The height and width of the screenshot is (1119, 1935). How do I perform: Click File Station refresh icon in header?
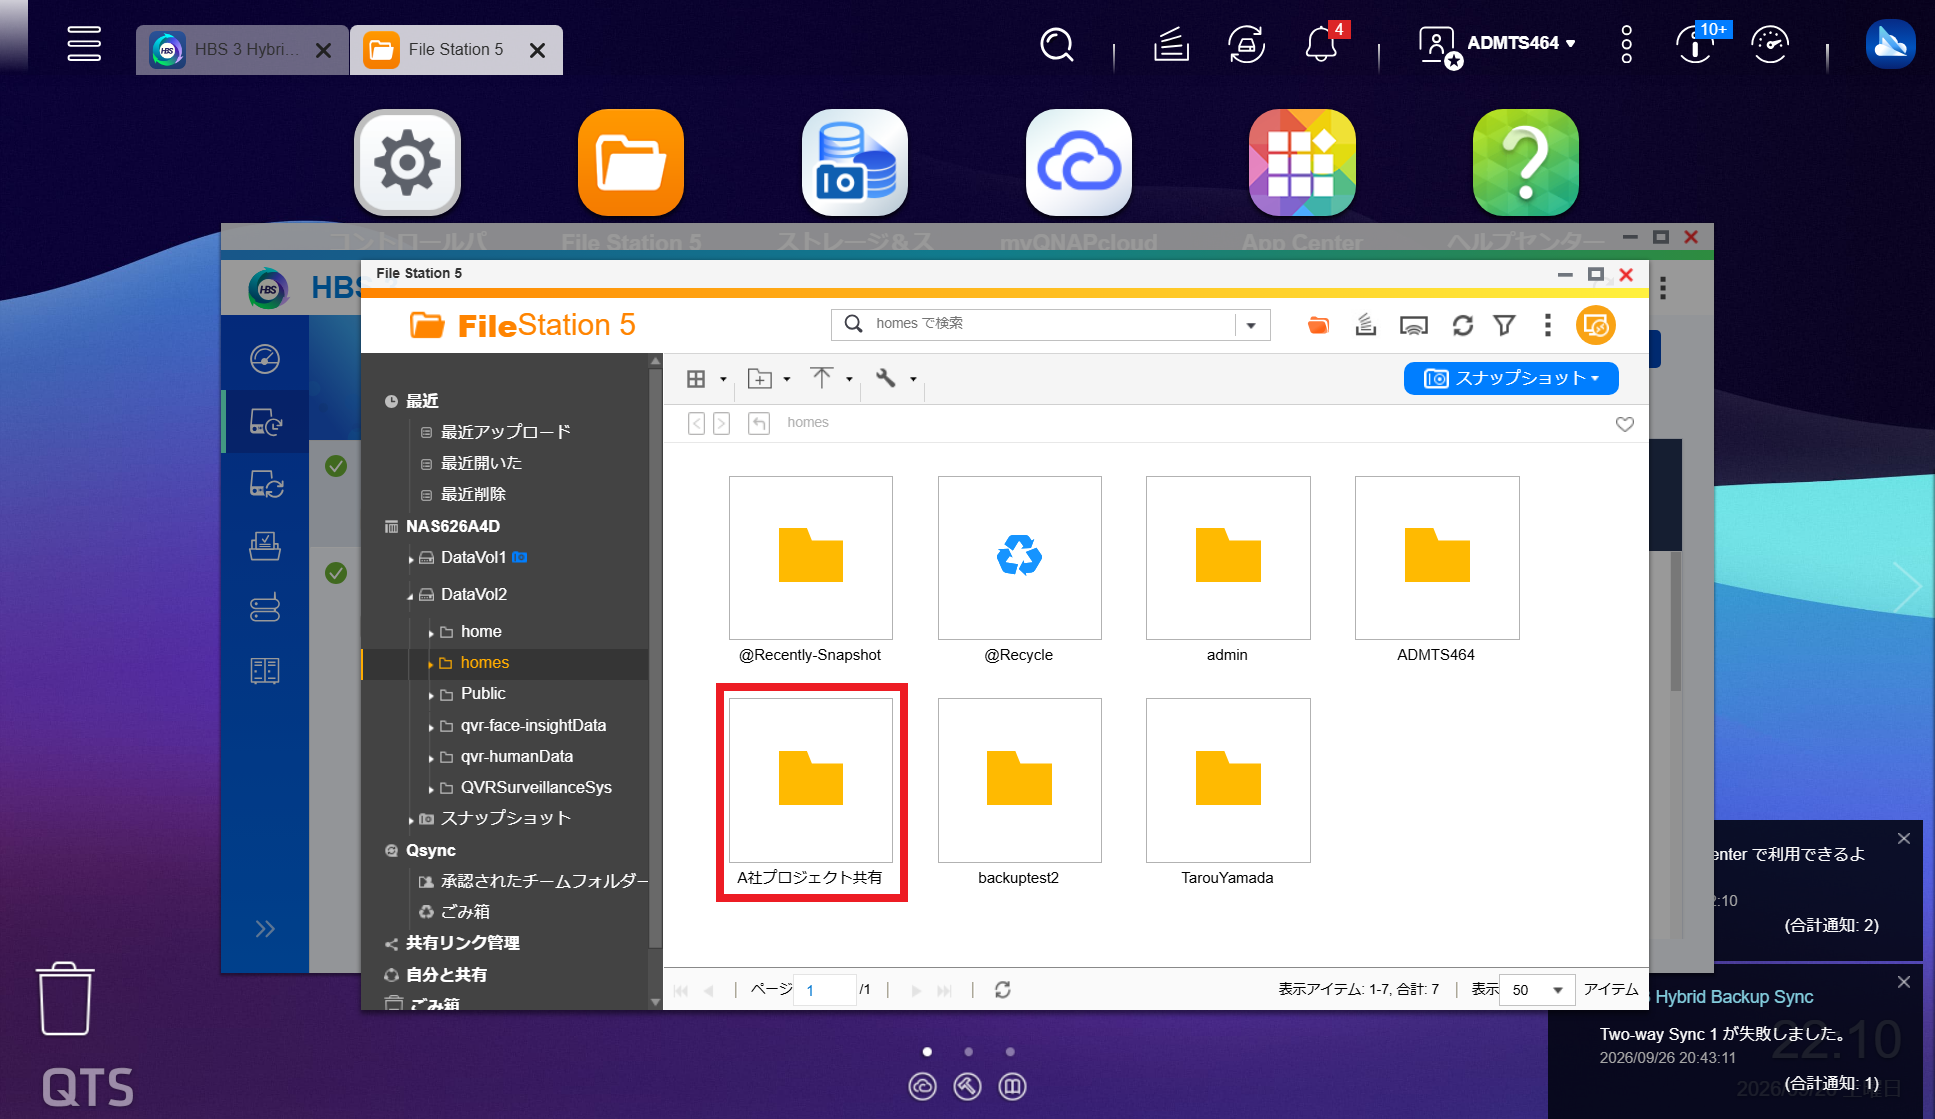pos(1463,325)
